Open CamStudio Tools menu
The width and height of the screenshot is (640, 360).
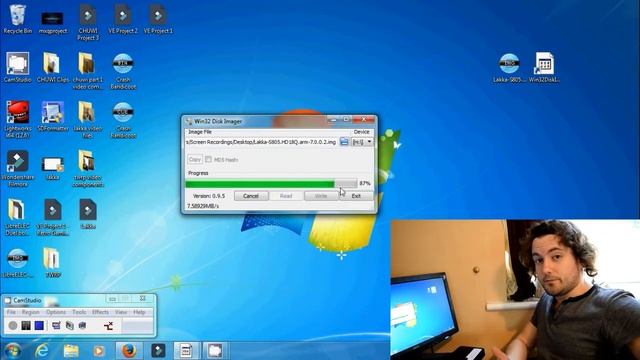(79, 312)
